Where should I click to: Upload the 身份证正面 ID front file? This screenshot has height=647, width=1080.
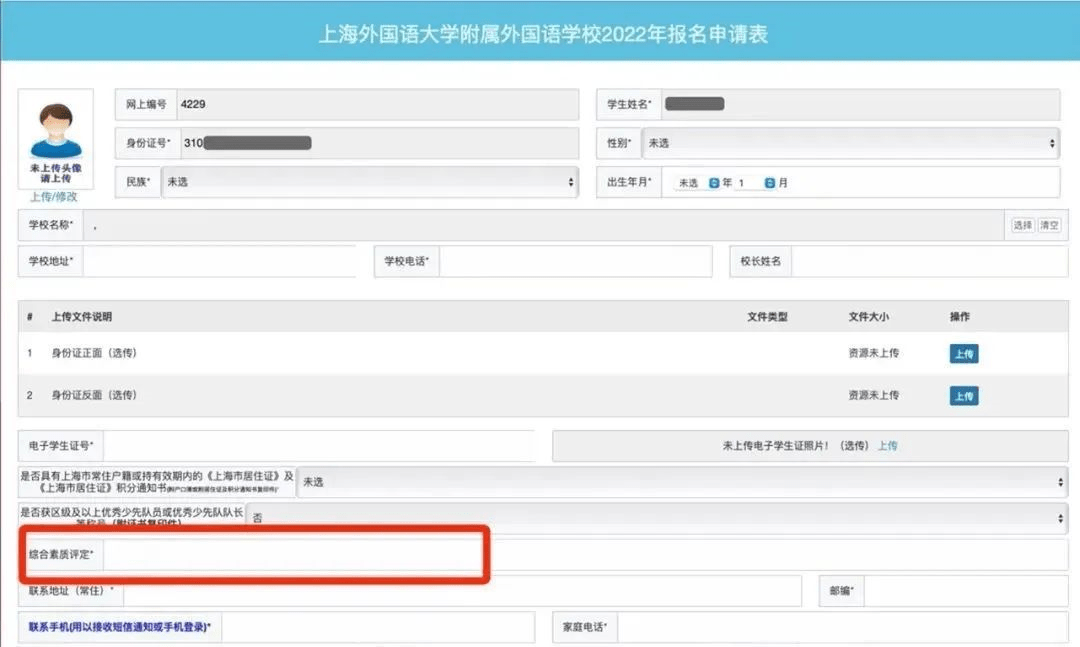tap(963, 354)
